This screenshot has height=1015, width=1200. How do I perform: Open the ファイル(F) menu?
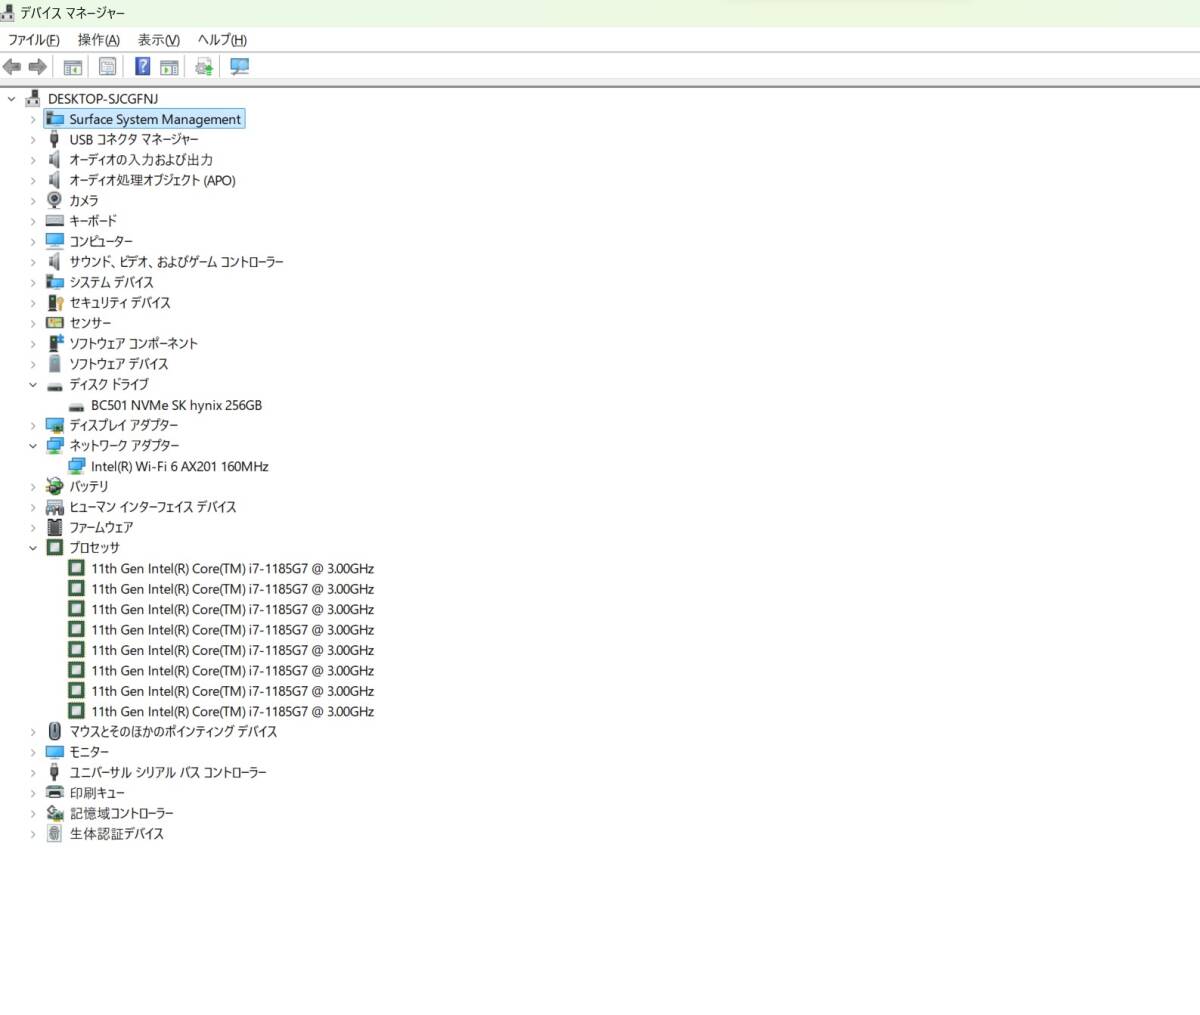click(x=34, y=40)
